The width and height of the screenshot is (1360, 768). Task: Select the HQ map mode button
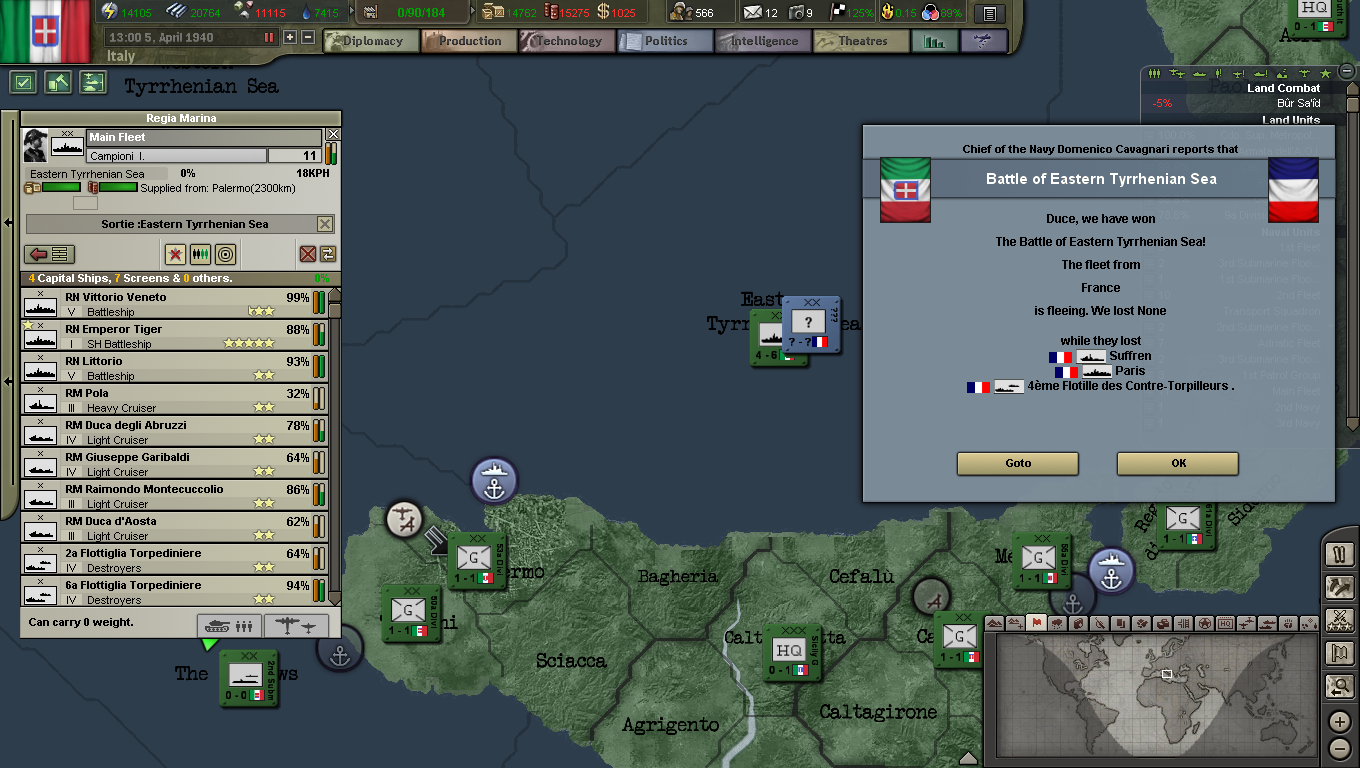[x=1225, y=623]
